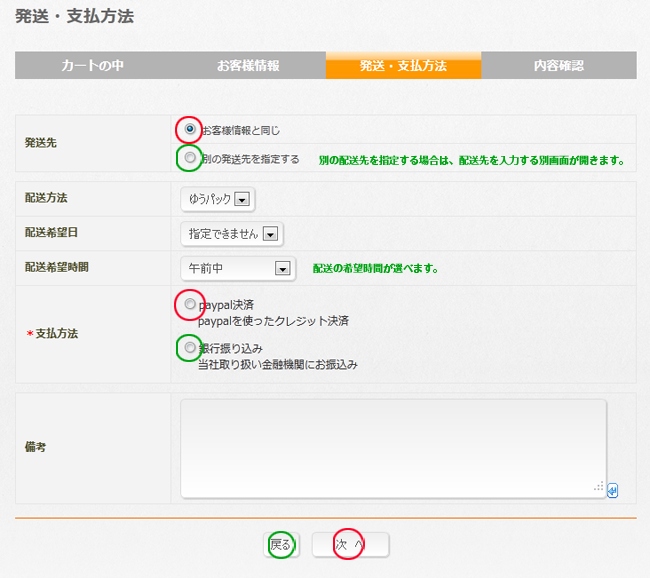Click the green 配送の希望時間が選べます hint text
Screen dimensions: 650x578
click(x=375, y=269)
